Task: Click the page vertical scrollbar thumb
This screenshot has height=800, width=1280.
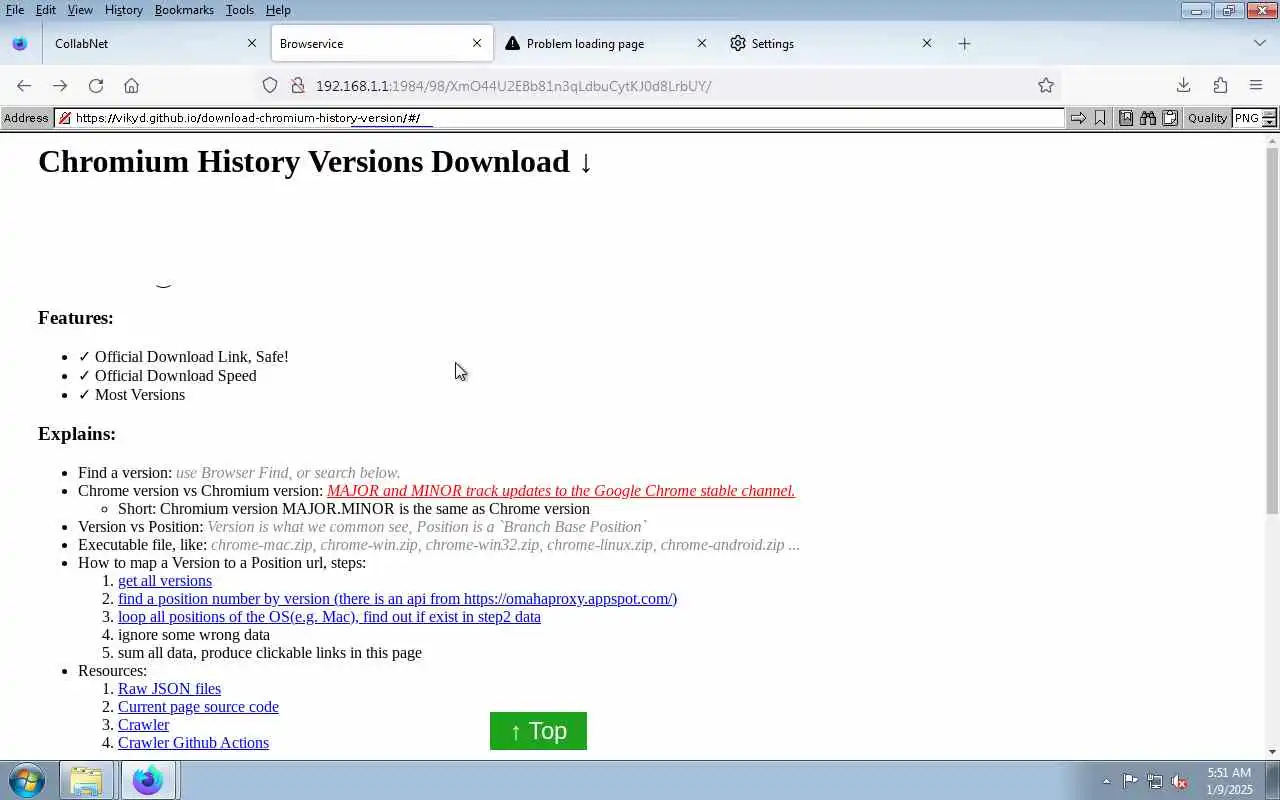Action: 1272,330
